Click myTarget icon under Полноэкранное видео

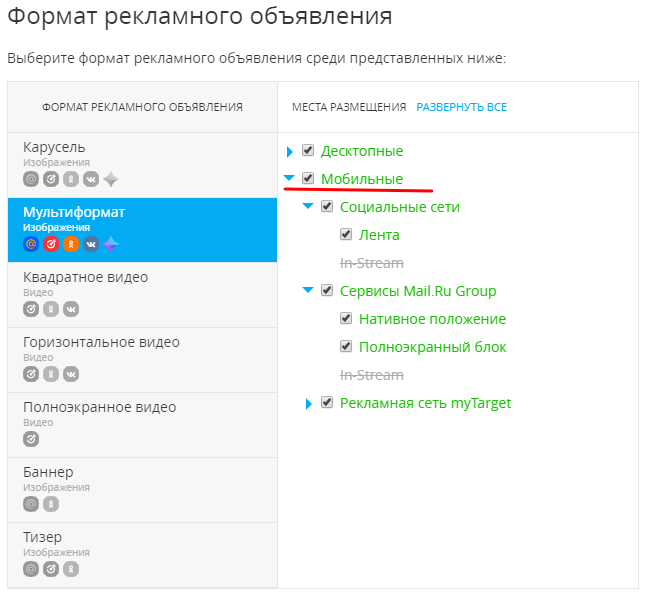coord(31,439)
